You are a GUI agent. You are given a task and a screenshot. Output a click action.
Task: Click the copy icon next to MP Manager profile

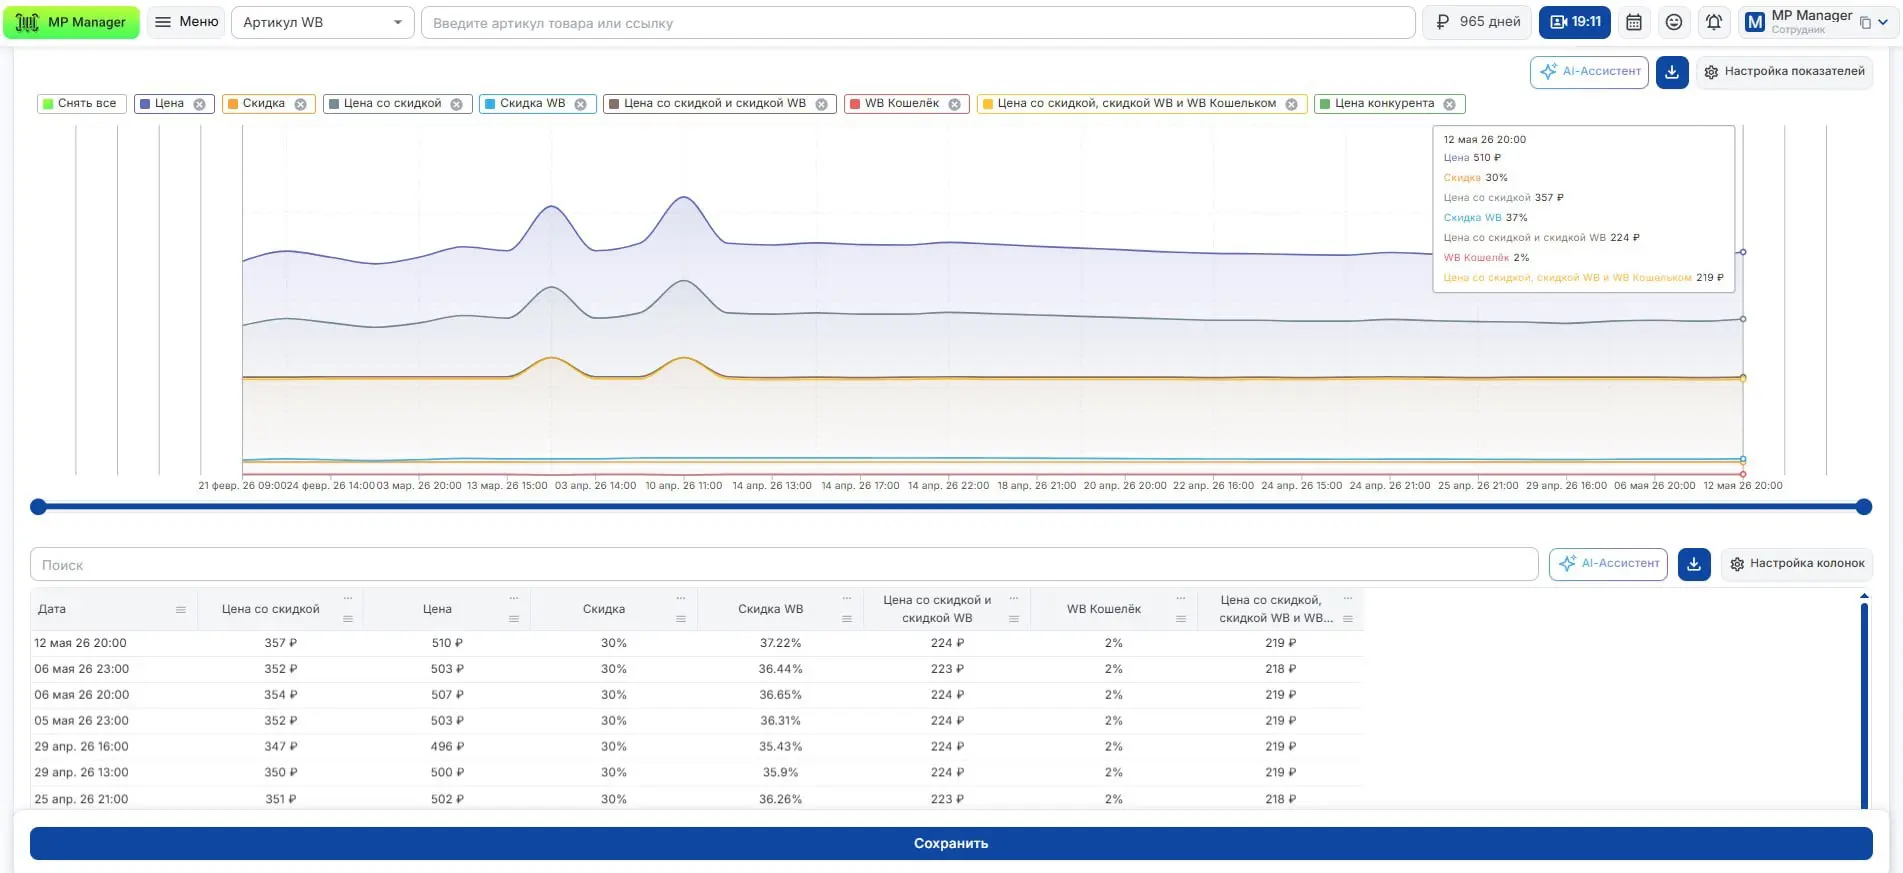pos(1865,23)
